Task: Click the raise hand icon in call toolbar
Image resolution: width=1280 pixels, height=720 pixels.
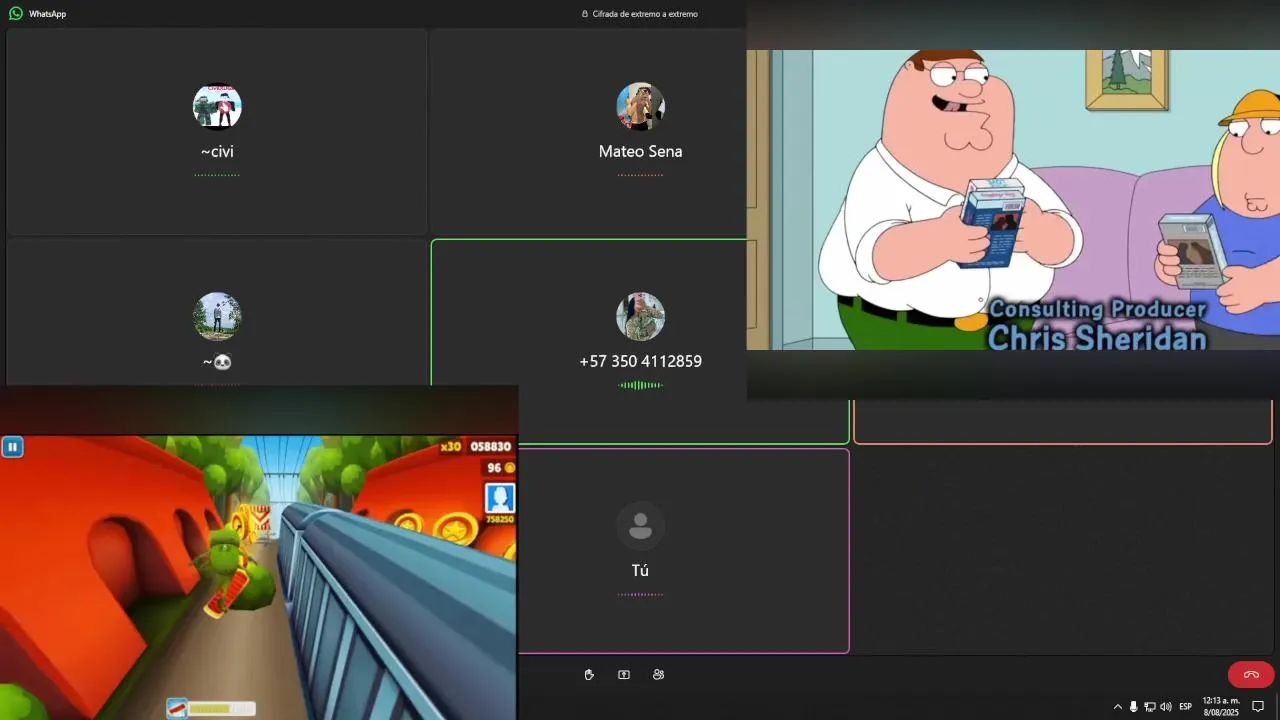Action: [x=589, y=675]
